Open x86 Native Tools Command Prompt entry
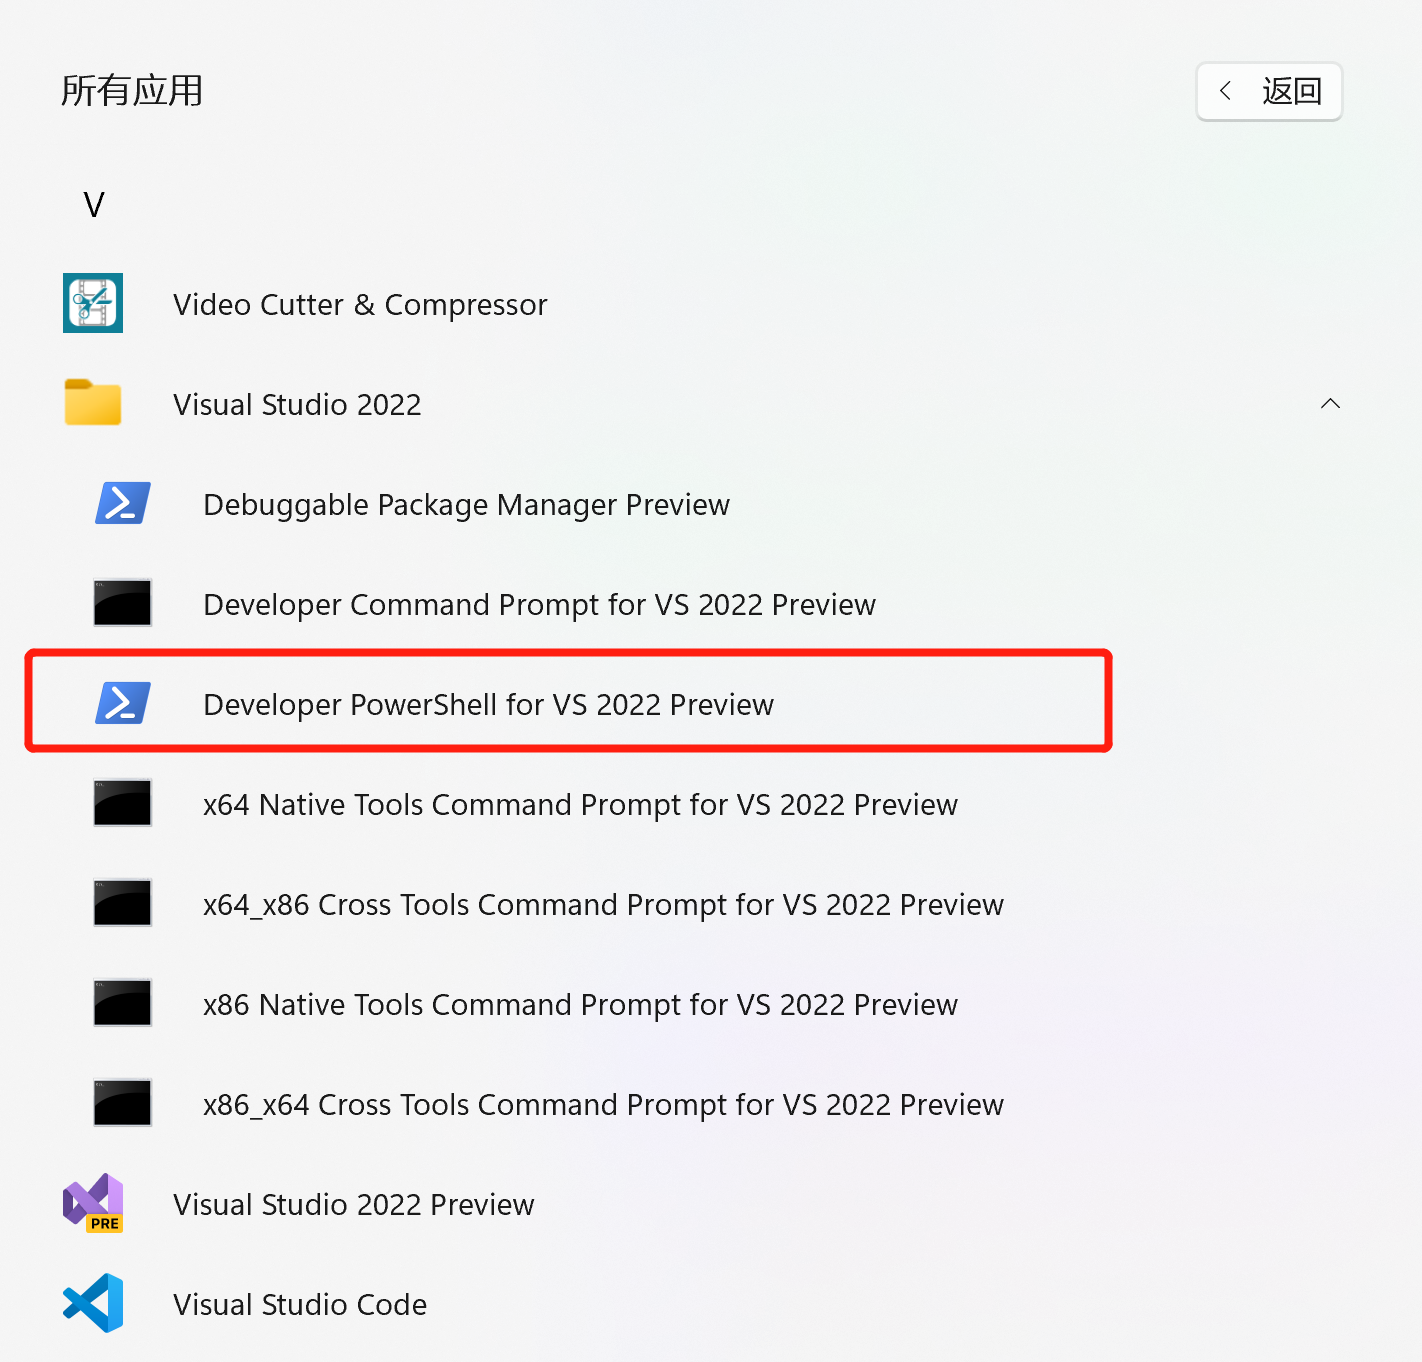This screenshot has height=1362, width=1422. (580, 1005)
